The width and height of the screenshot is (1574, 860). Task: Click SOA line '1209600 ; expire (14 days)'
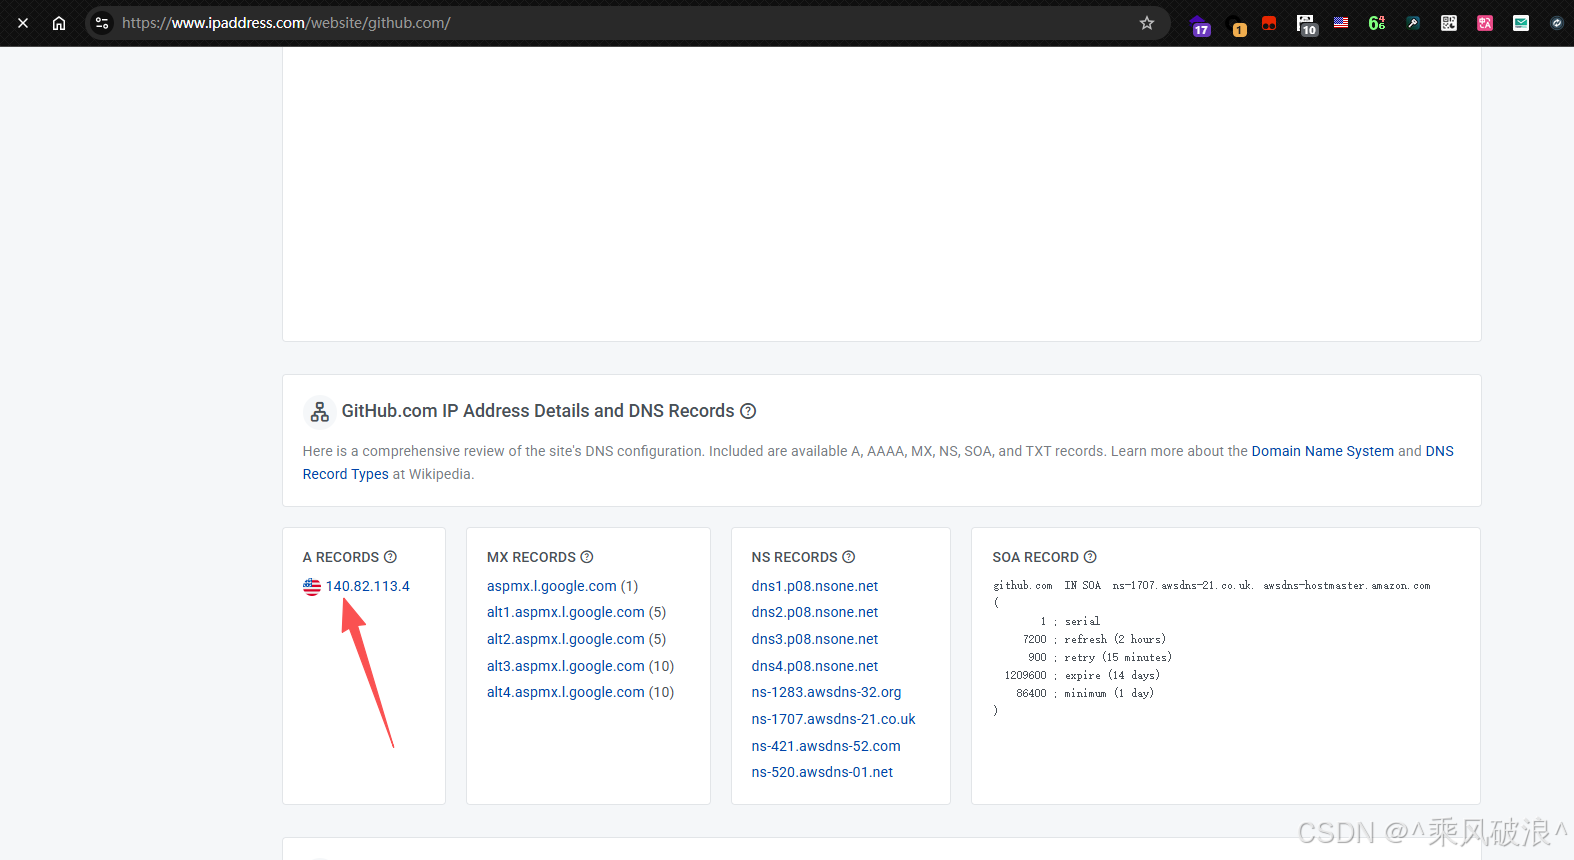pyautogui.click(x=1082, y=675)
